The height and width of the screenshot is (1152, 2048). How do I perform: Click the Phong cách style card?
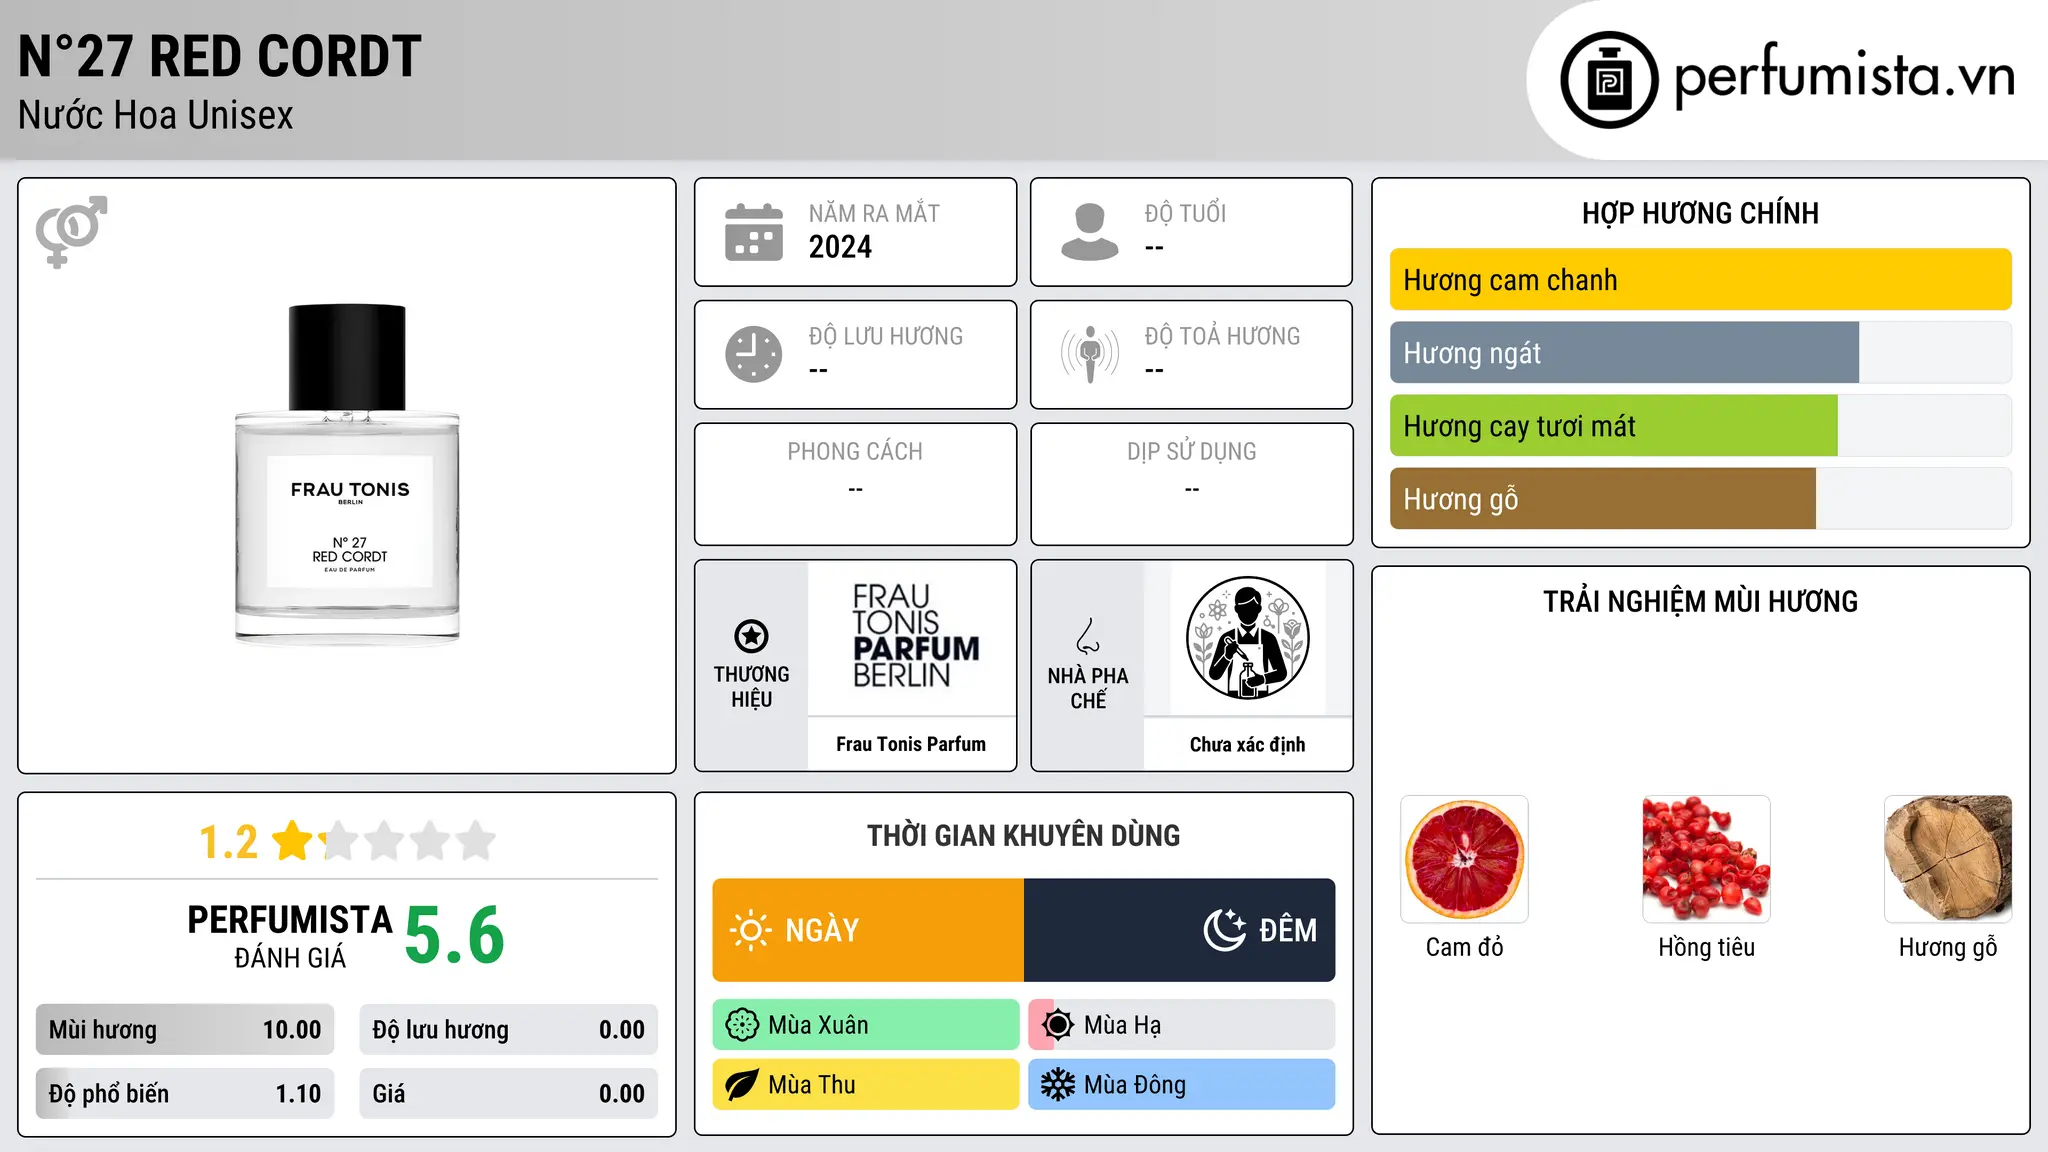[855, 484]
